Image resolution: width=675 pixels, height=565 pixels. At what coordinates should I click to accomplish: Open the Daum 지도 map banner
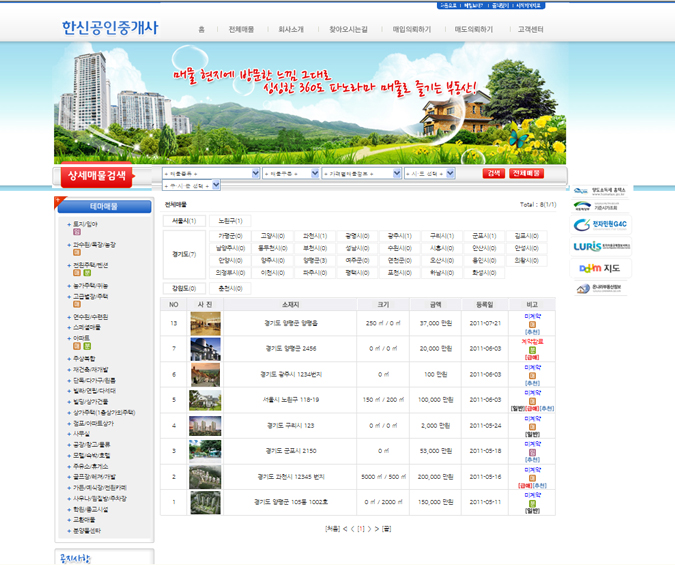click(x=601, y=268)
